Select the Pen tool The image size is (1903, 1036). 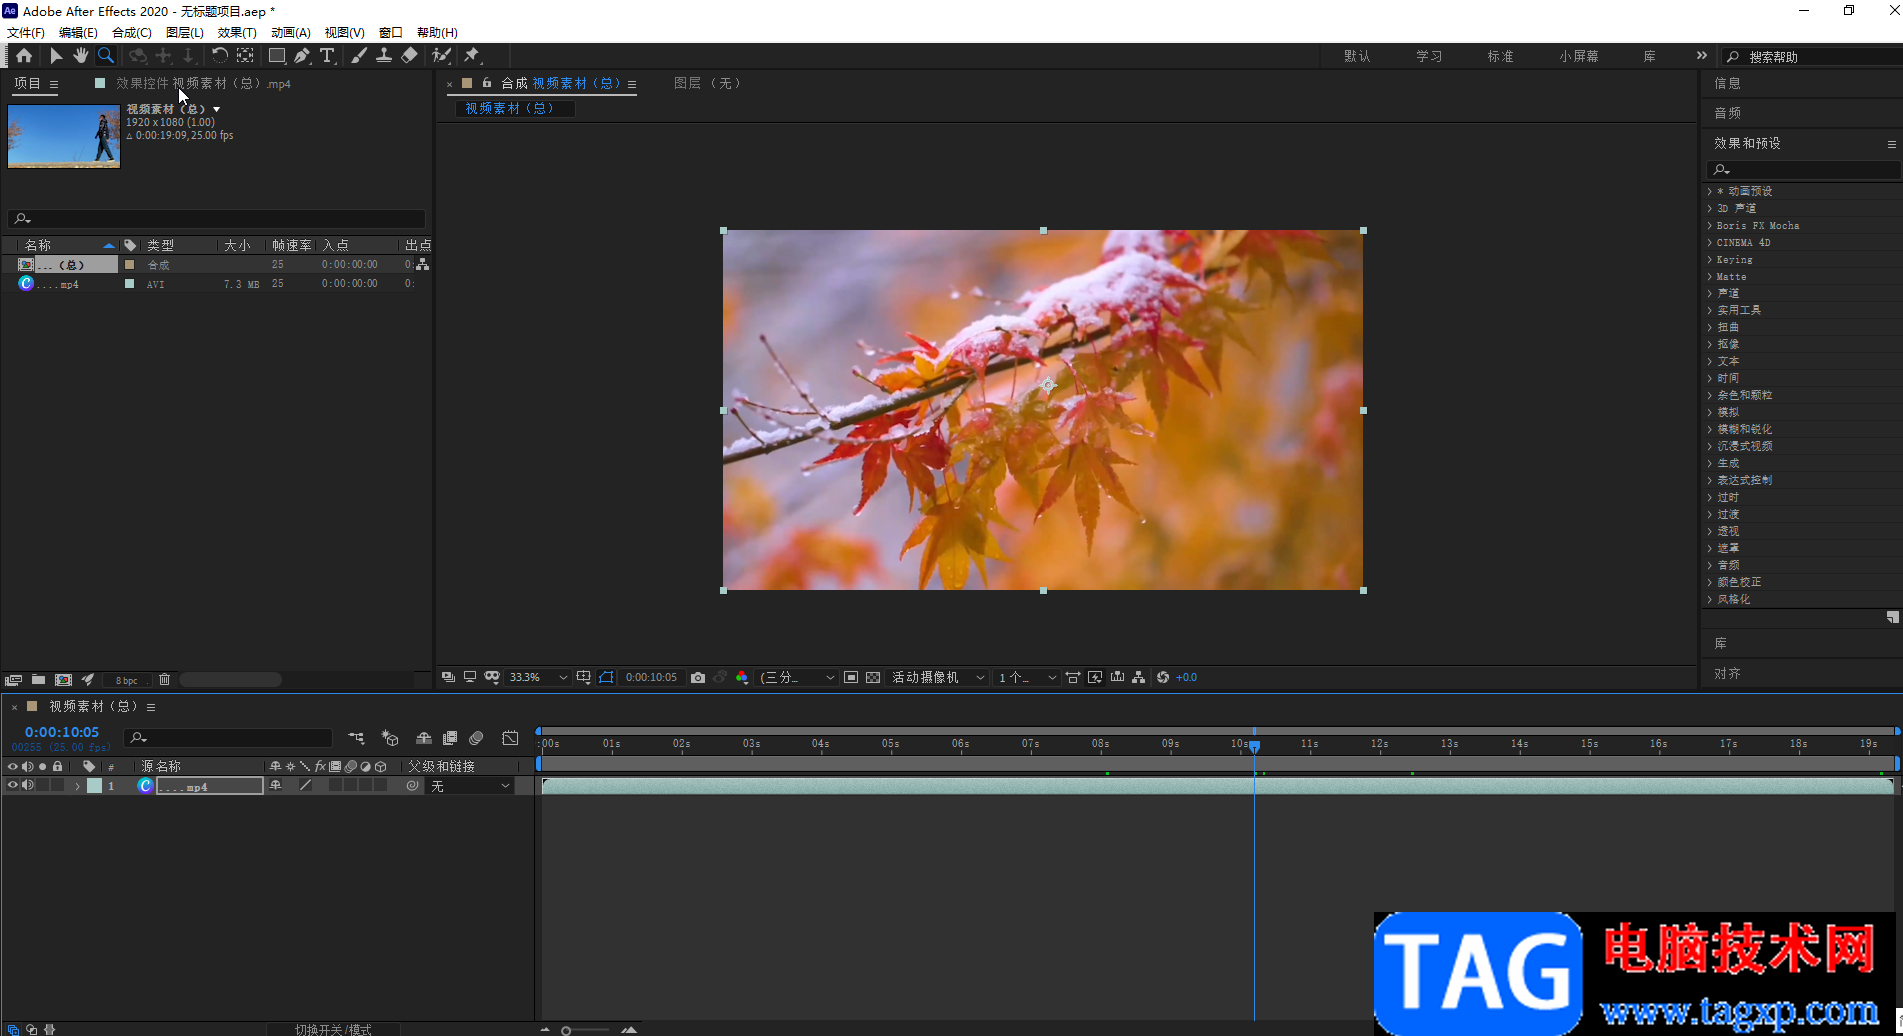tap(302, 56)
